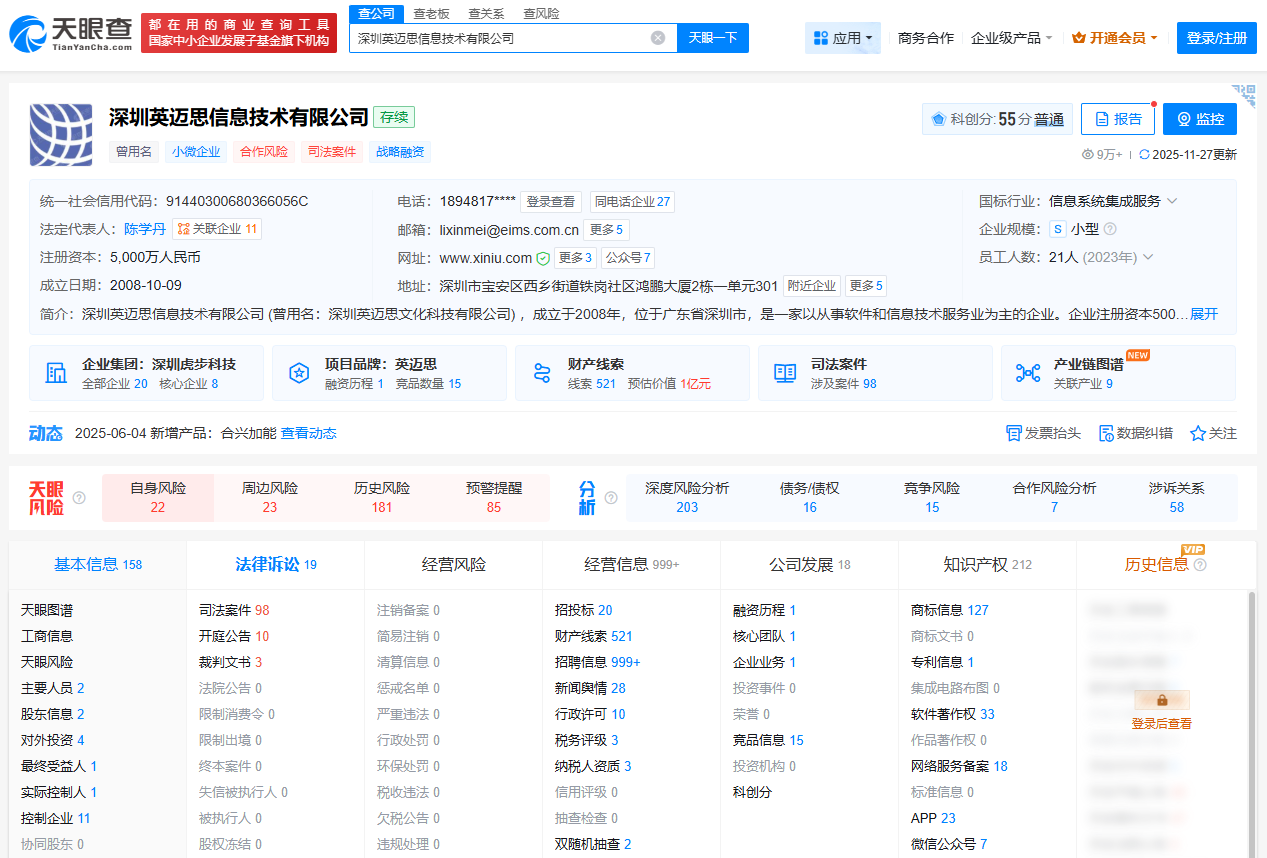Click the enterprise scale help icon
The height and width of the screenshot is (858, 1267).
coord(1110,229)
